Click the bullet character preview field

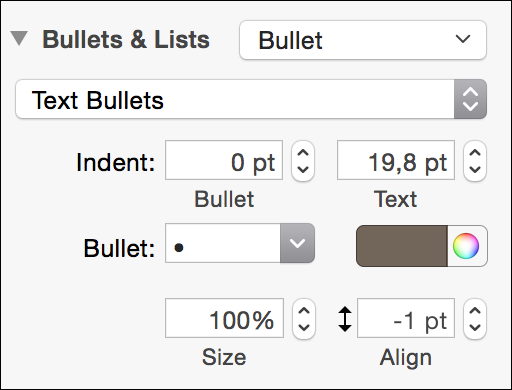223,243
